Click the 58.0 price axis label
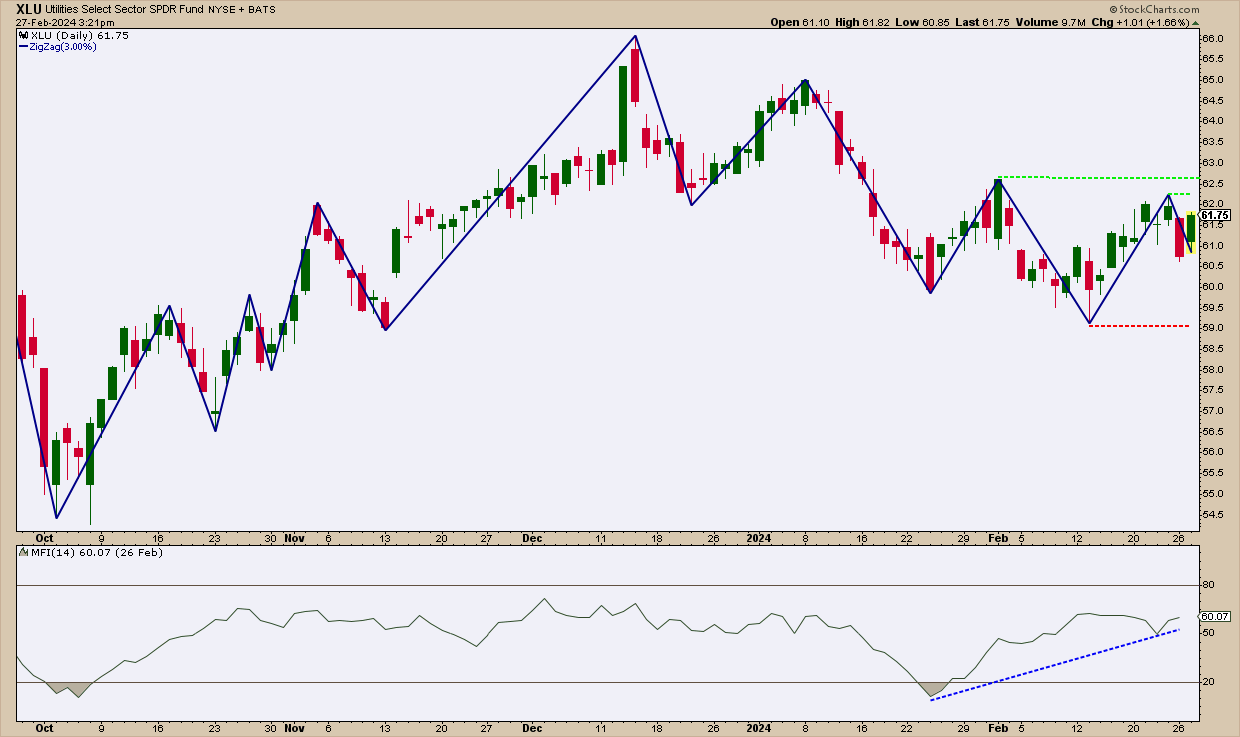This screenshot has height=737, width=1240. coord(1211,370)
